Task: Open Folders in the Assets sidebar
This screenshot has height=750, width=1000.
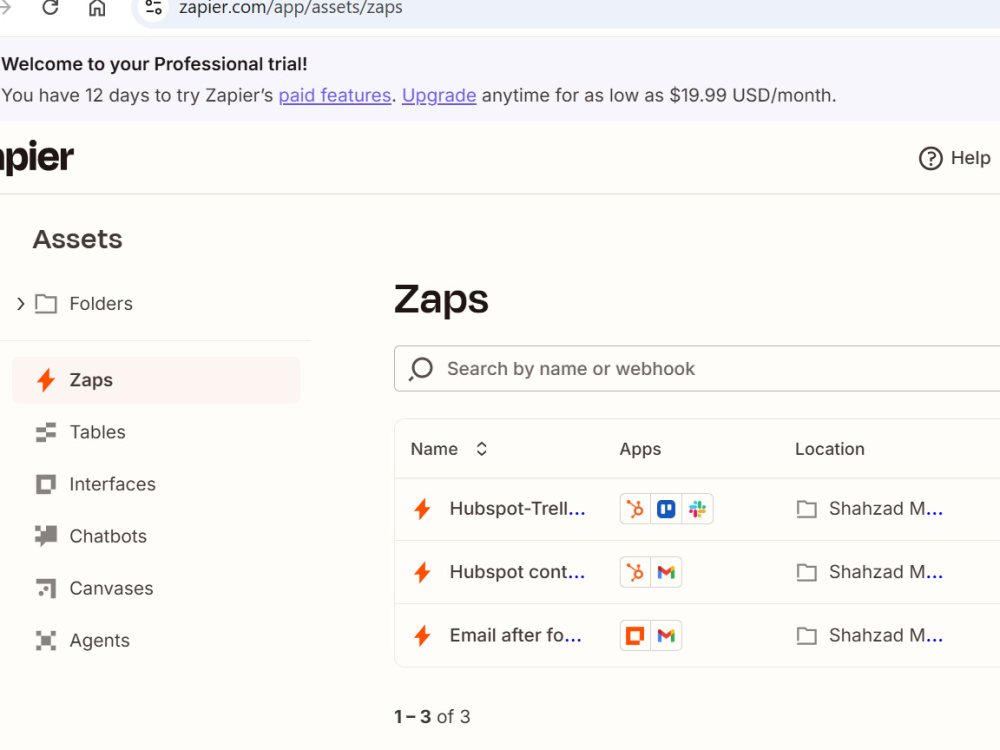Action: pos(101,304)
